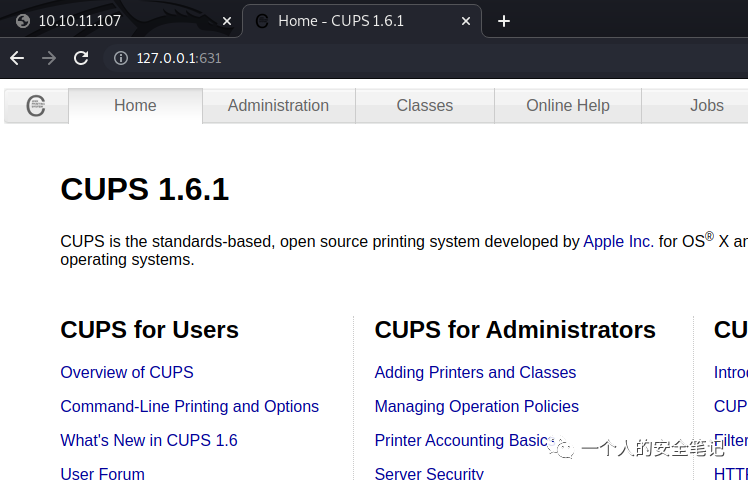This screenshot has height=480, width=748.
Task: Visit the User Forum link
Action: pyautogui.click(x=103, y=473)
